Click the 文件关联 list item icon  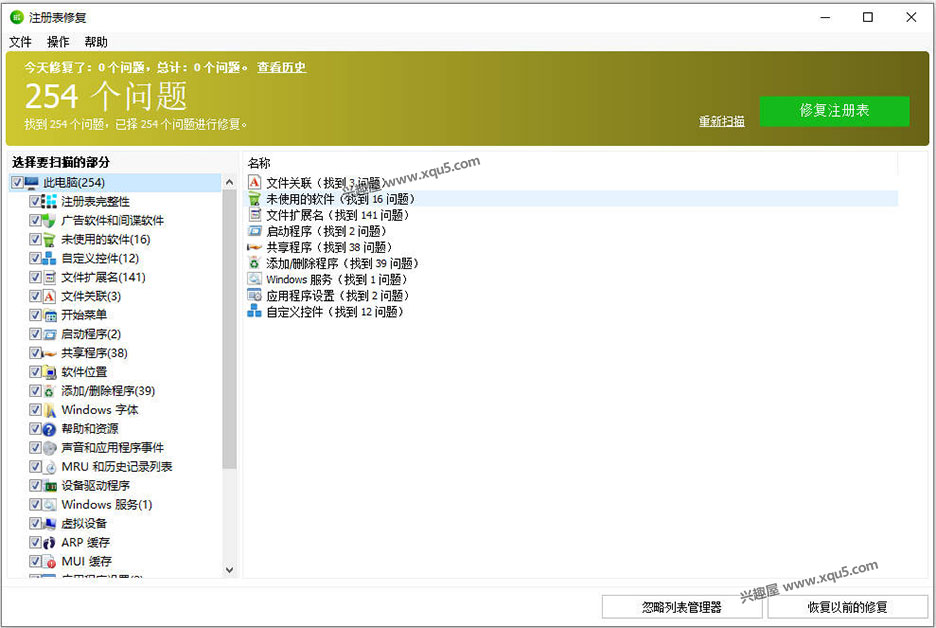(253, 182)
